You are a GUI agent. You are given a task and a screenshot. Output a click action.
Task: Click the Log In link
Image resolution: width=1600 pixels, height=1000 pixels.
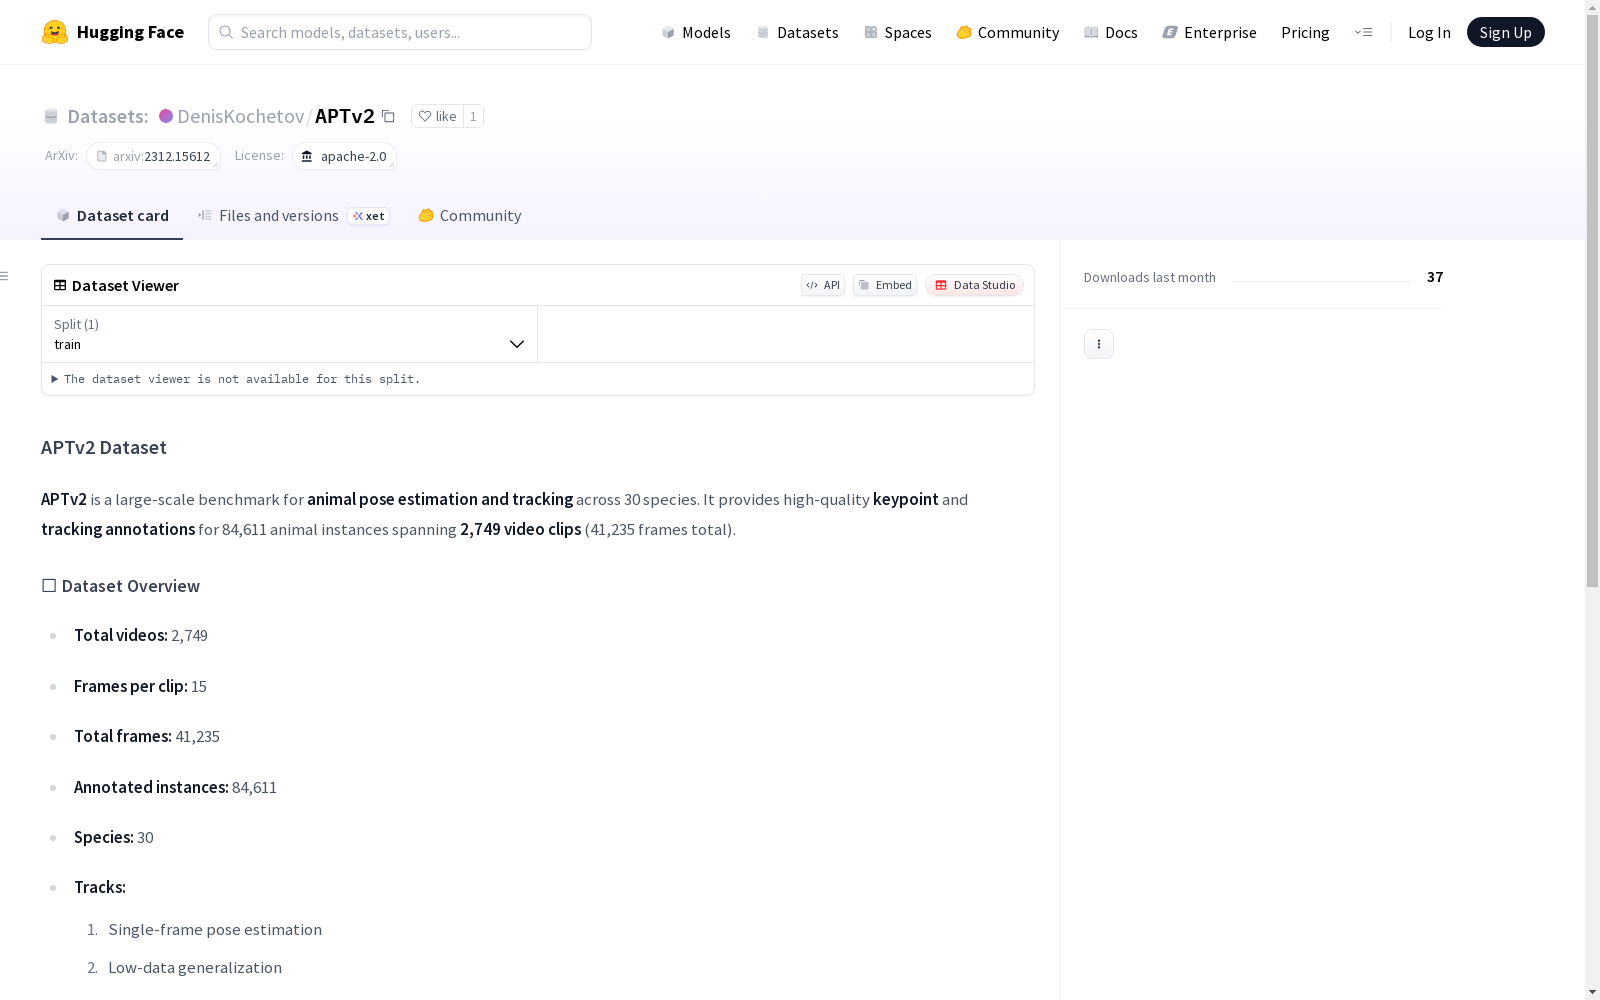[x=1429, y=32]
